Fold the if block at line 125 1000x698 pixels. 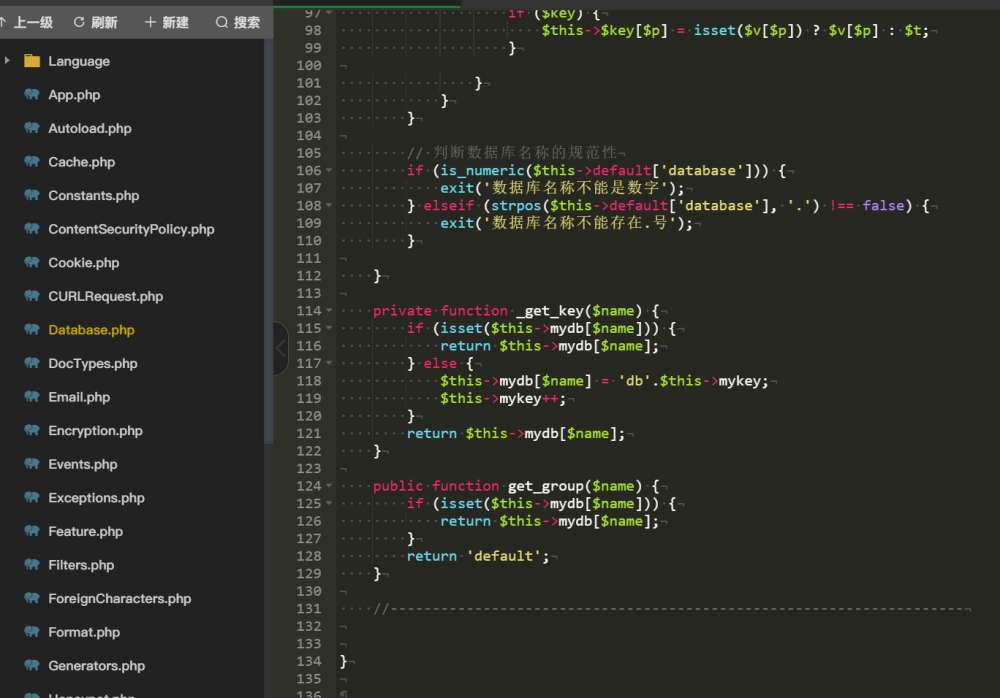coord(329,503)
